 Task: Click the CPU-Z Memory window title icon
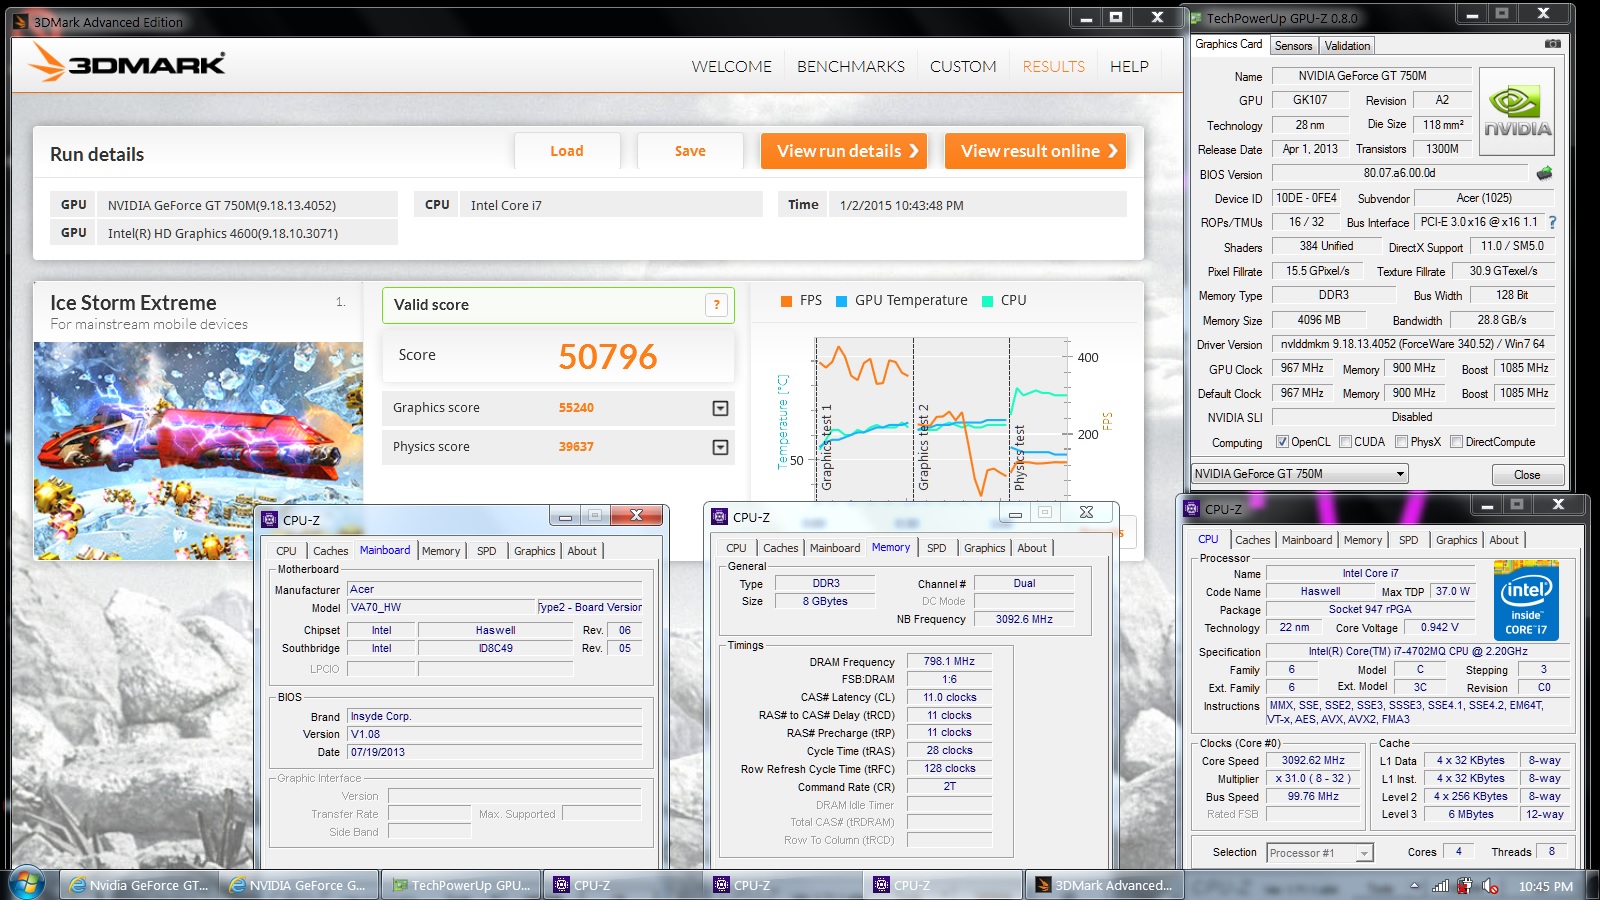[719, 517]
